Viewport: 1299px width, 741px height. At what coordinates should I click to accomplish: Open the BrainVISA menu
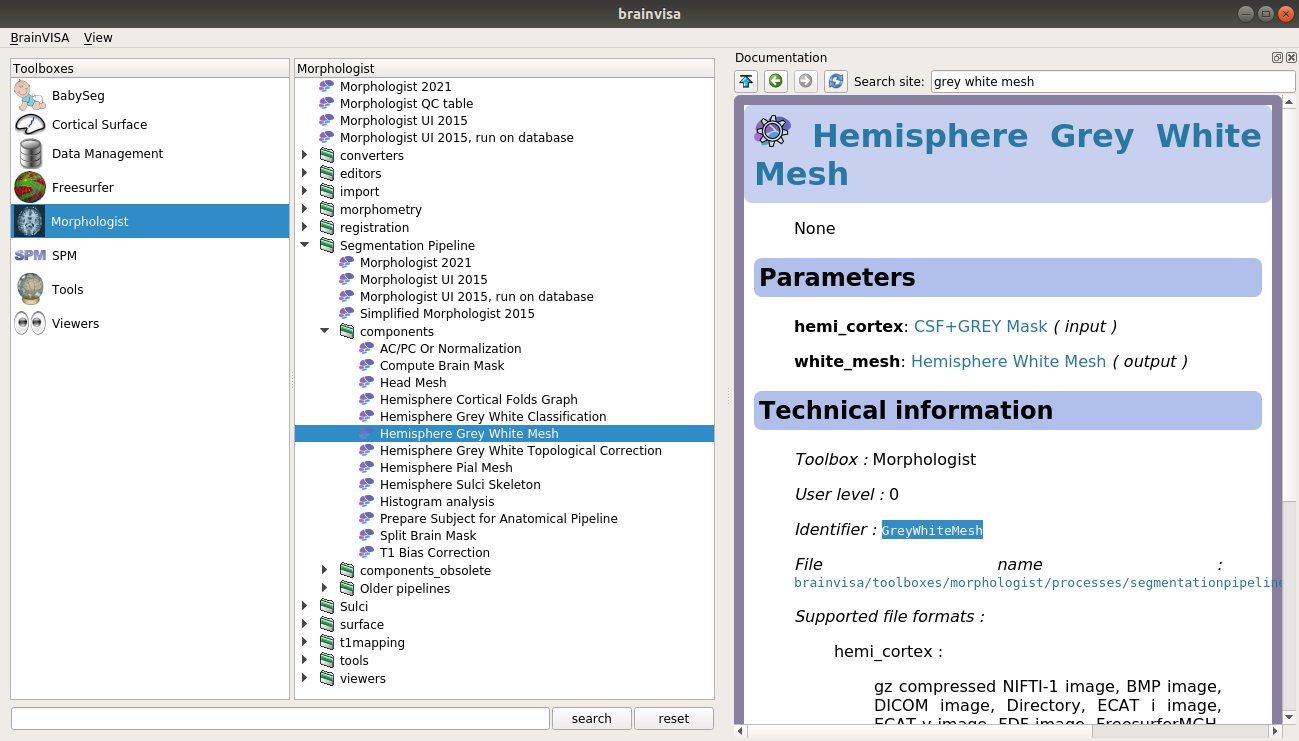point(40,38)
